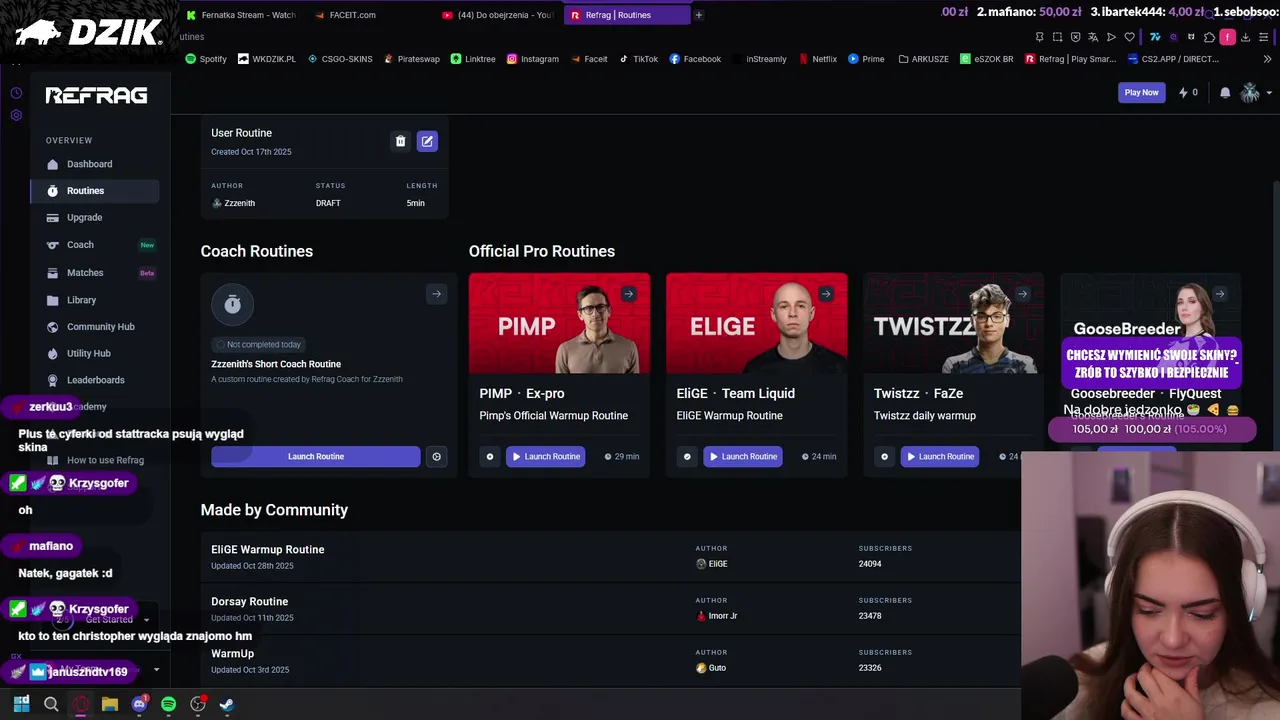Open Facebook bookmark
1280x720 pixels.
(x=695, y=59)
